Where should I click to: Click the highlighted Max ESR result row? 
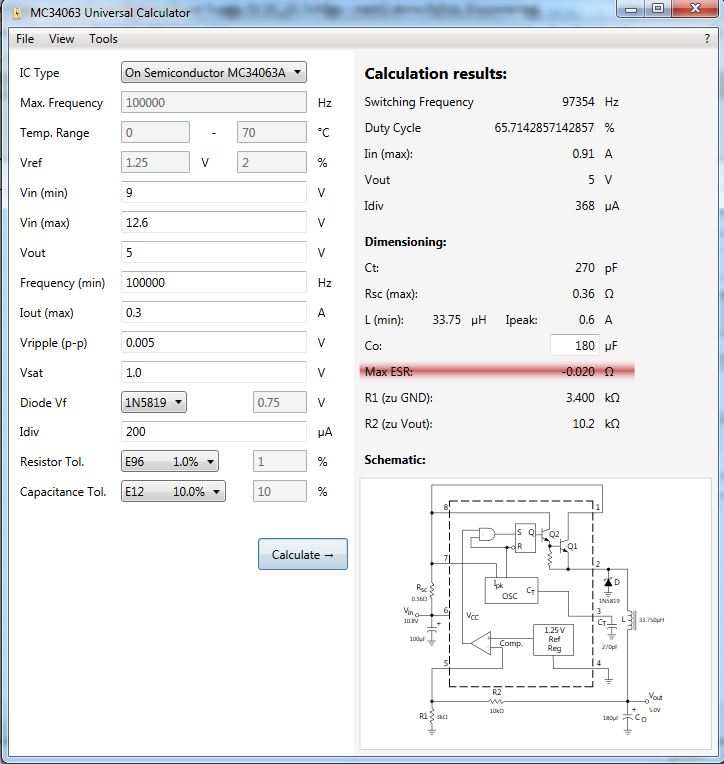coord(497,371)
